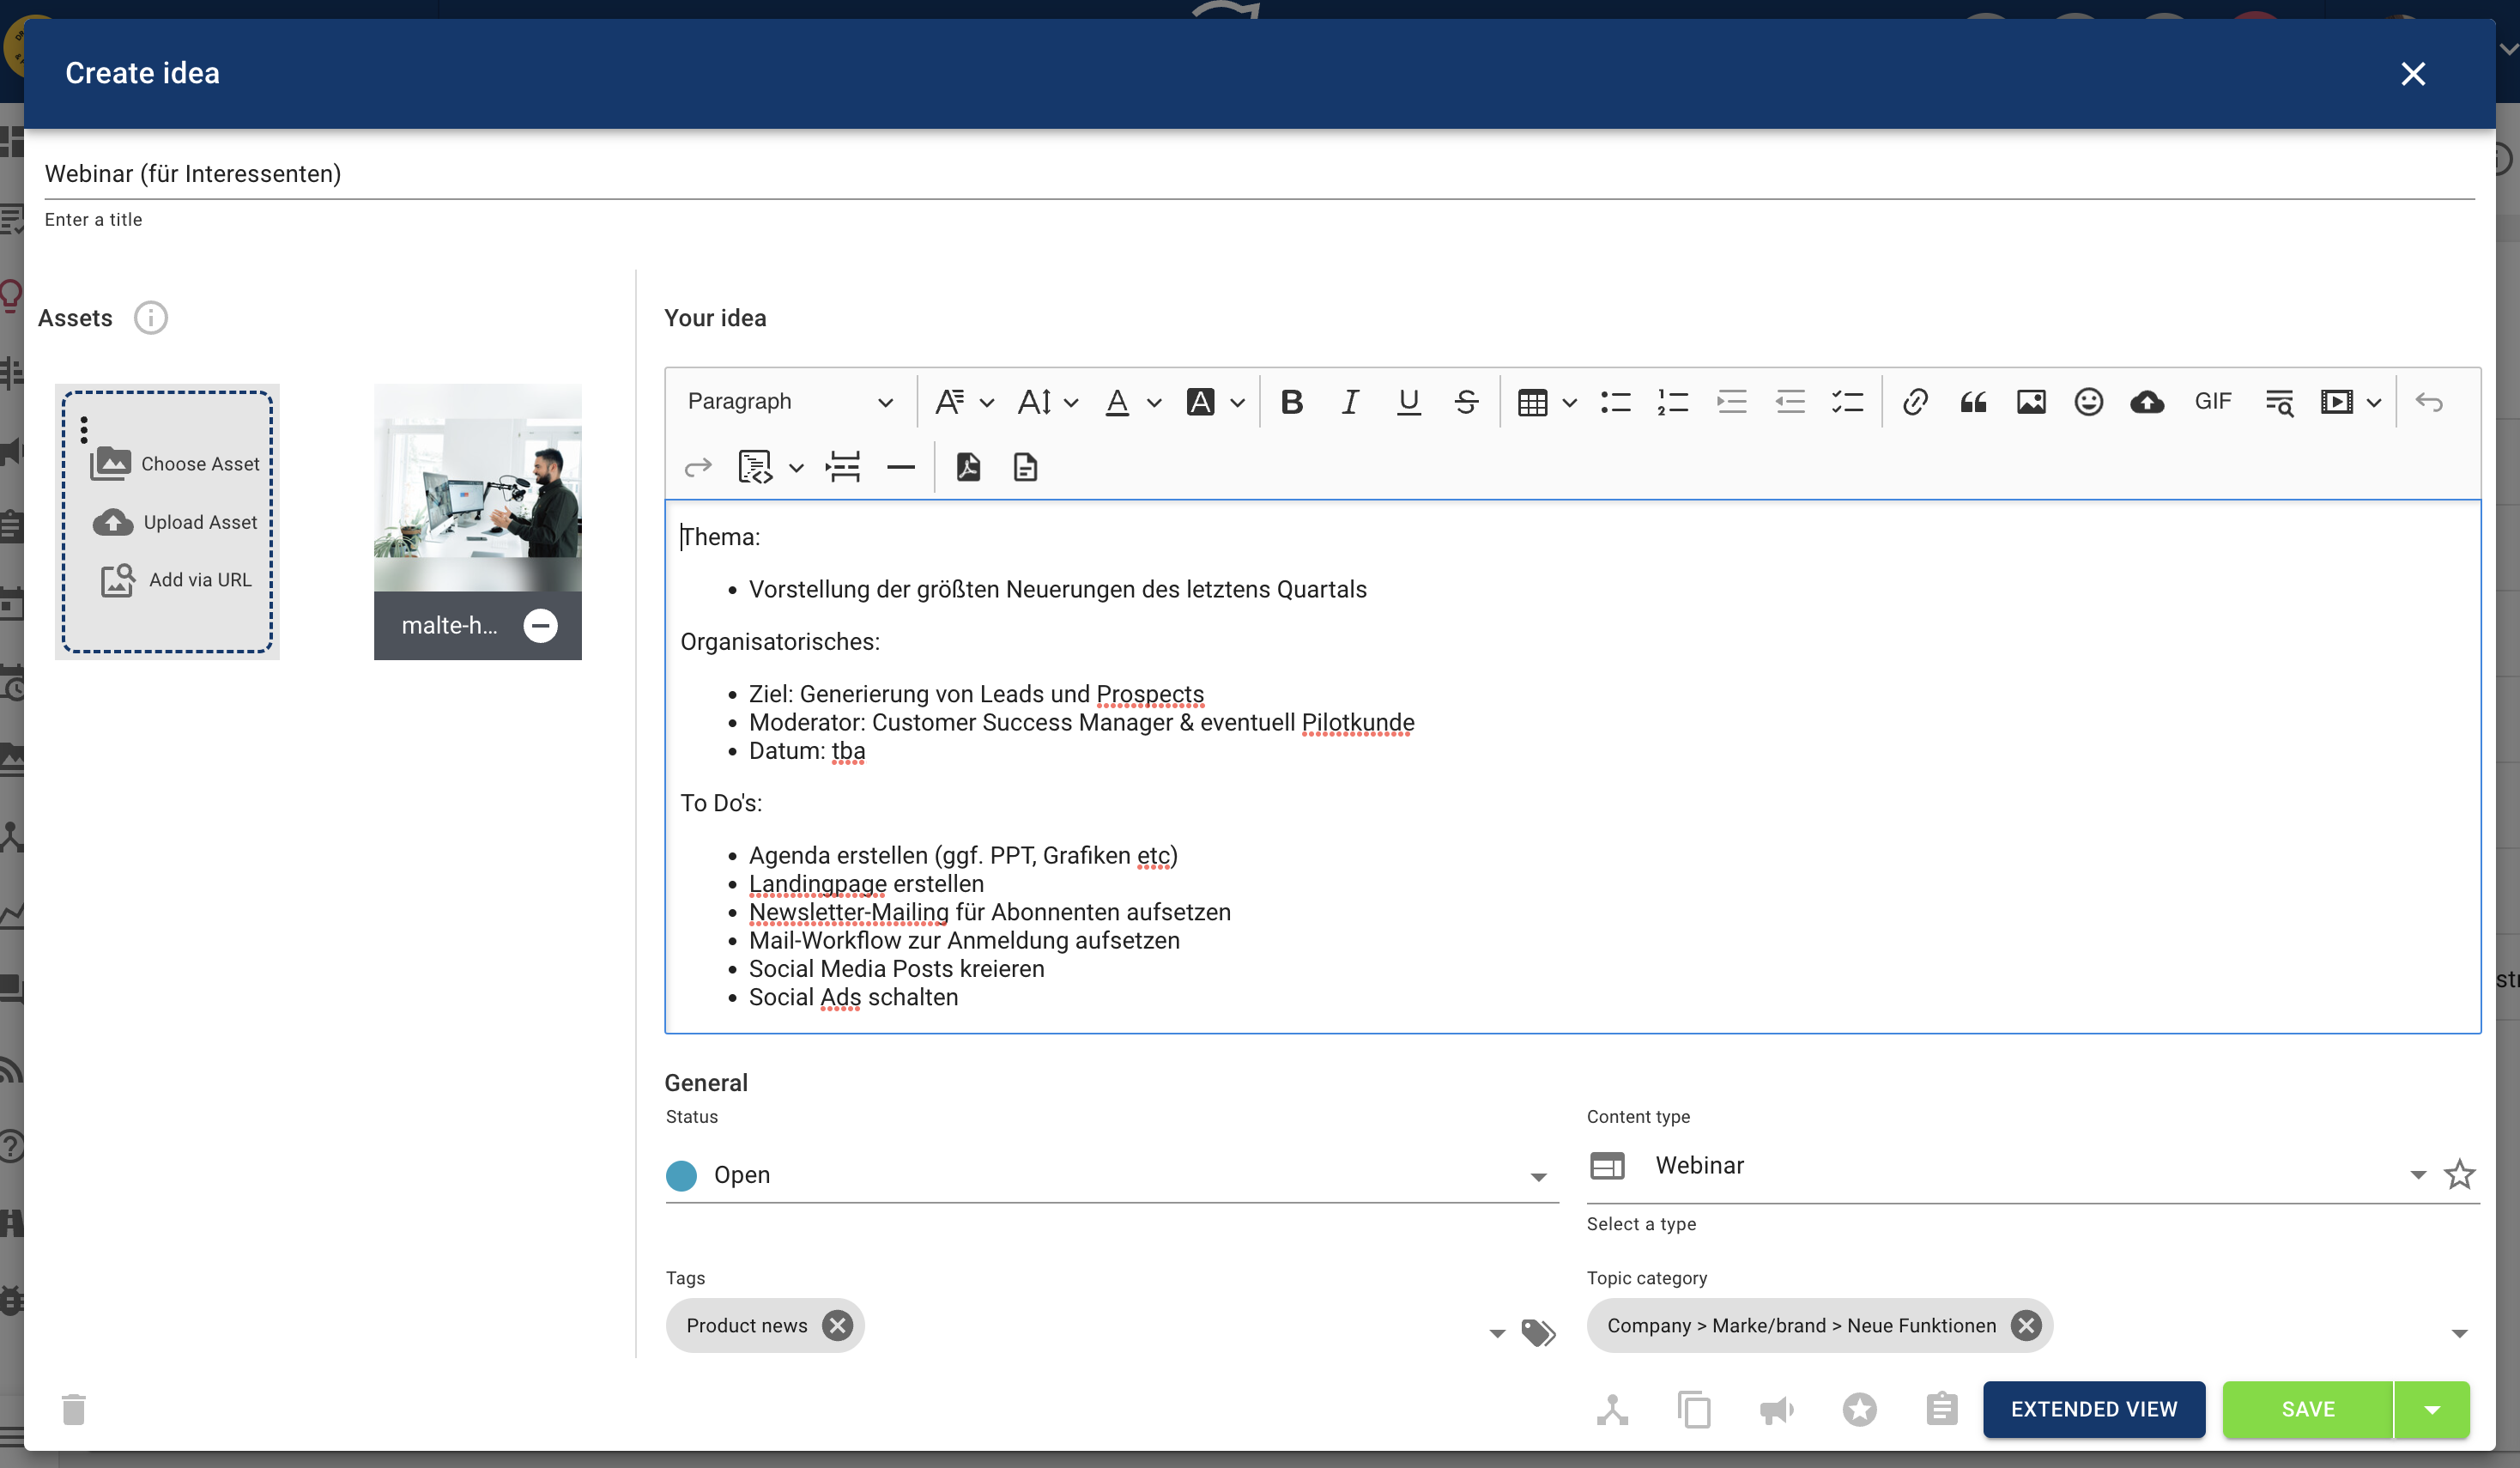Click the cloud upload toolbar icon

click(2147, 402)
